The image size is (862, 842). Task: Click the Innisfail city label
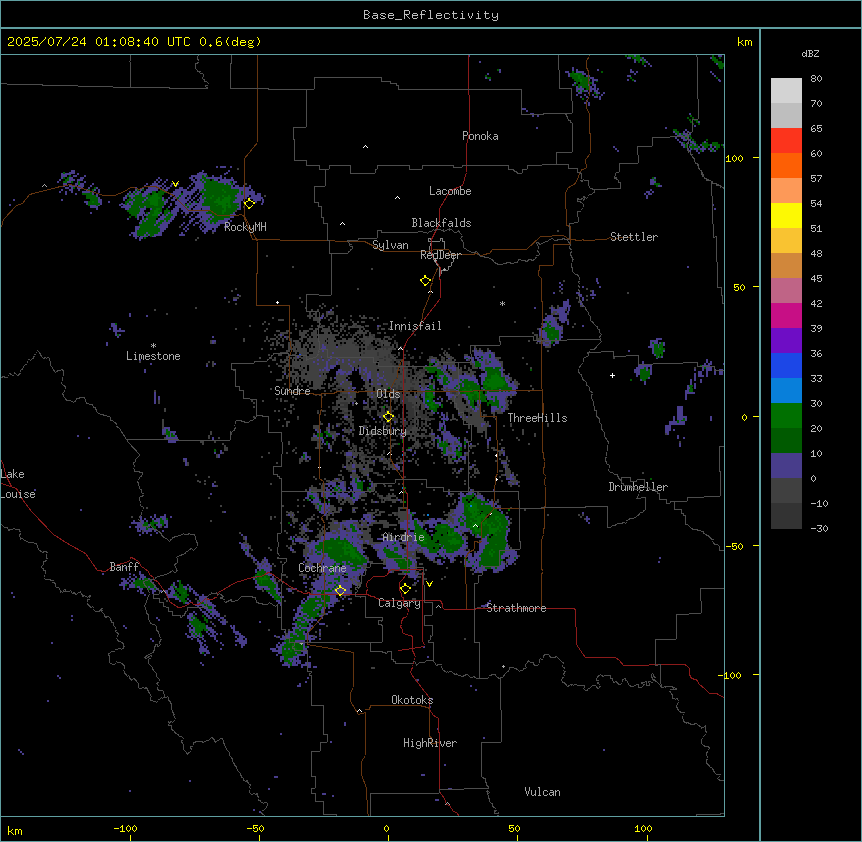click(415, 326)
